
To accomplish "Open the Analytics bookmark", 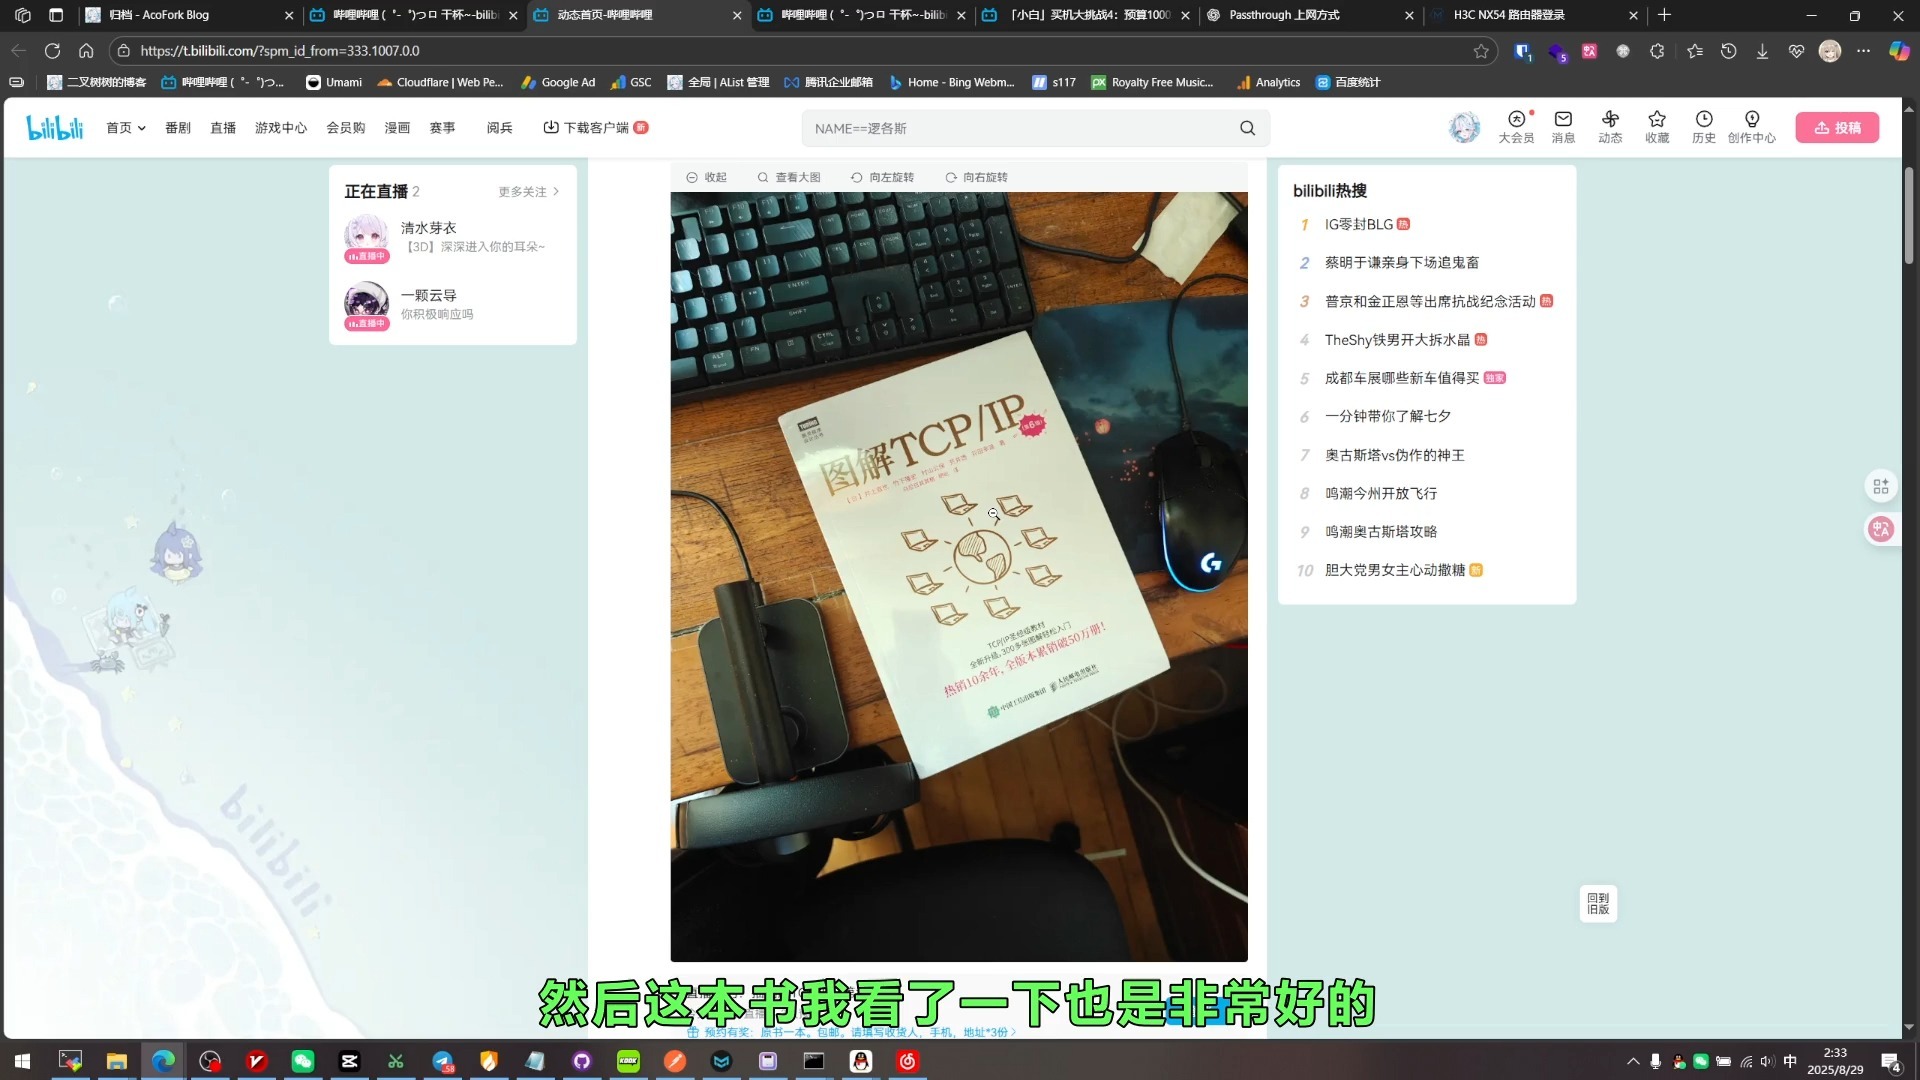I will (x=1269, y=83).
